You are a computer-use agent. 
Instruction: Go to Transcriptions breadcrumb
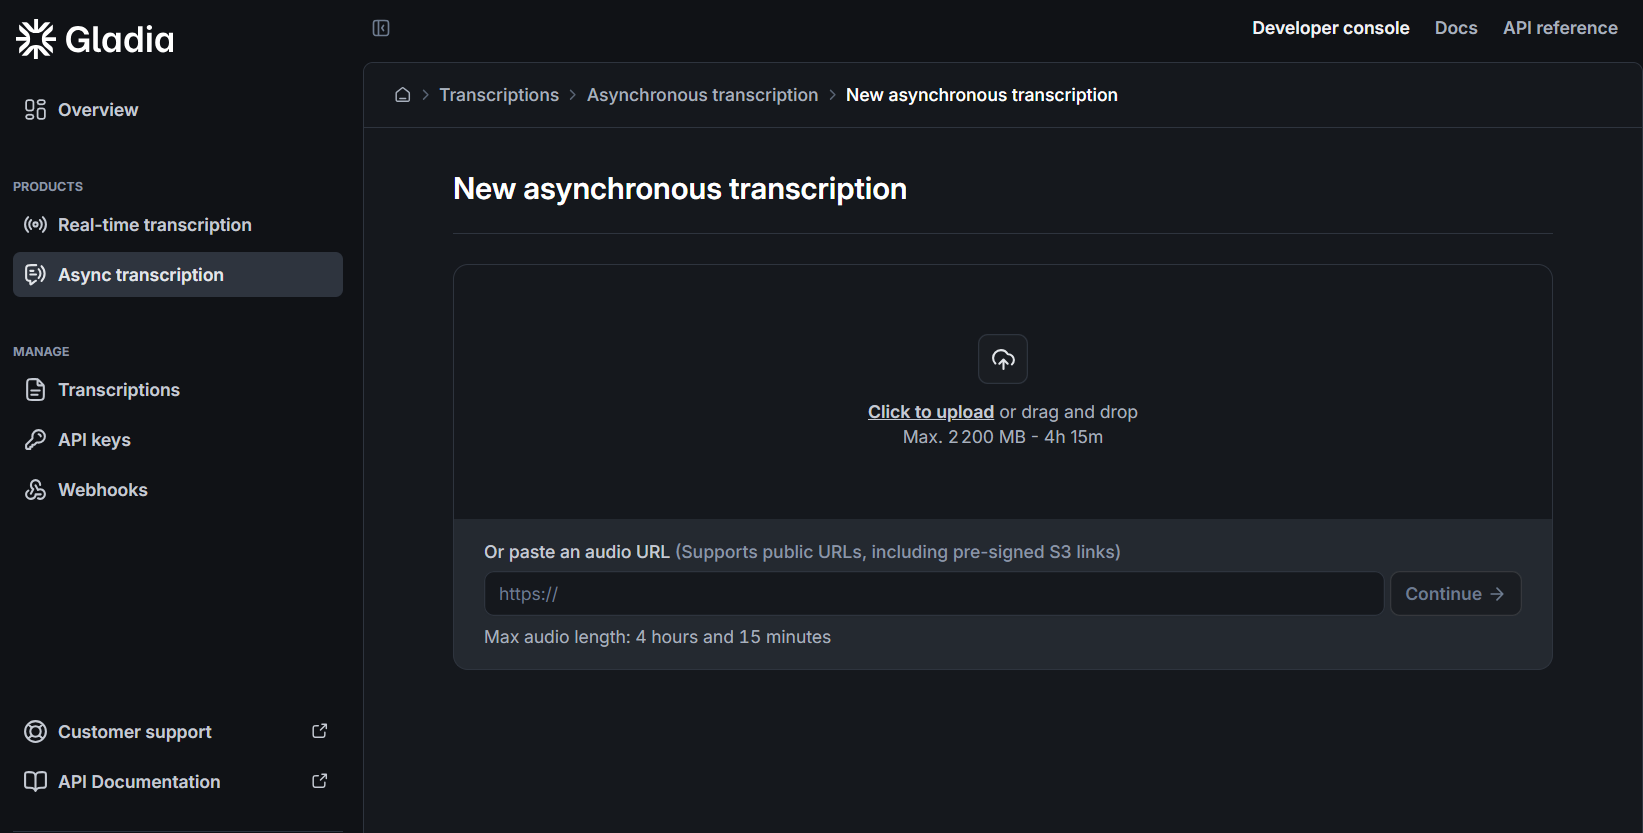click(498, 95)
